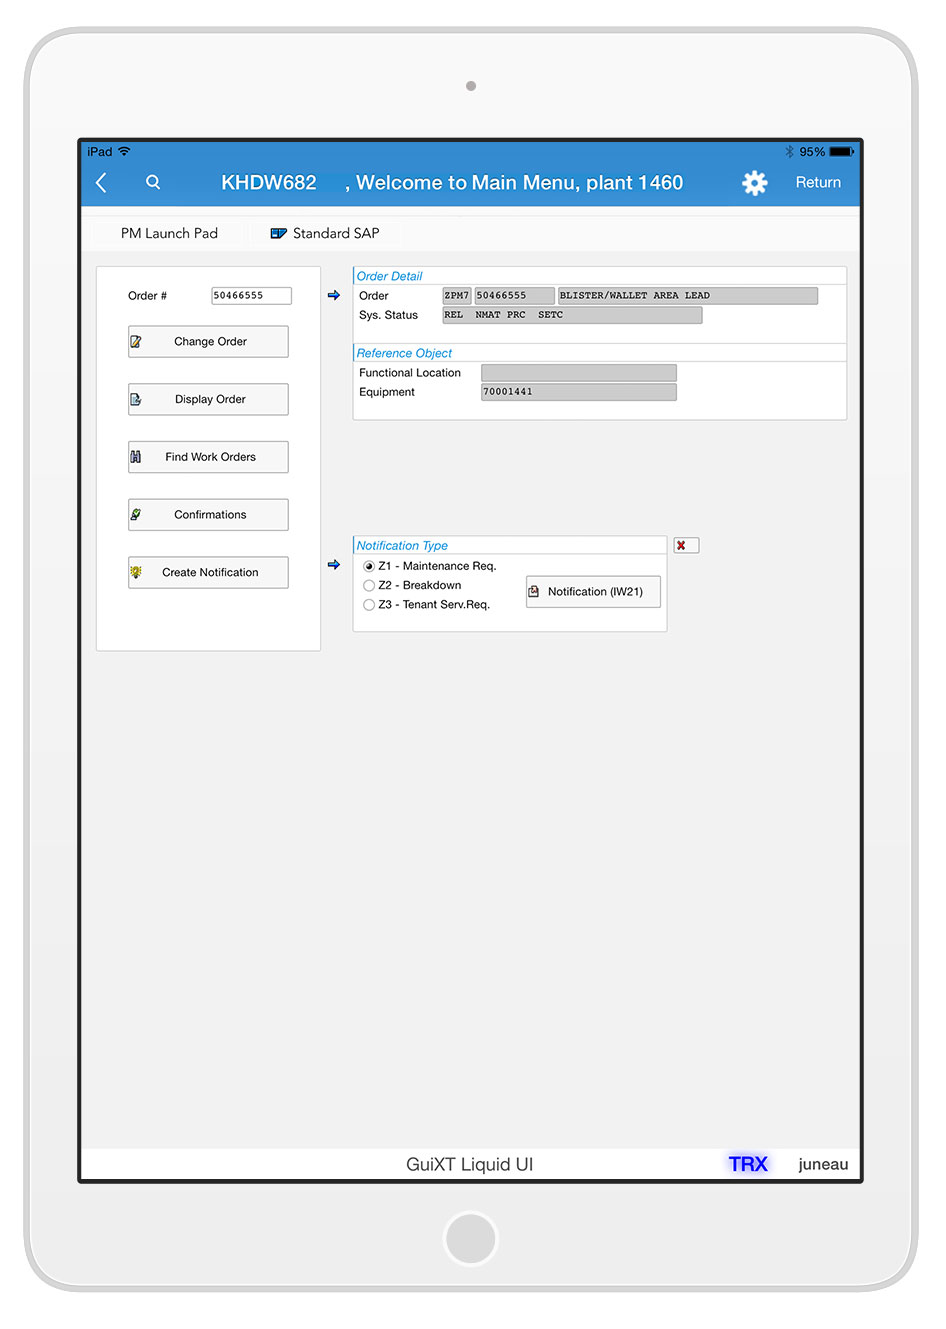Click the Standard SAP icon
946x1329 pixels.
[278, 234]
